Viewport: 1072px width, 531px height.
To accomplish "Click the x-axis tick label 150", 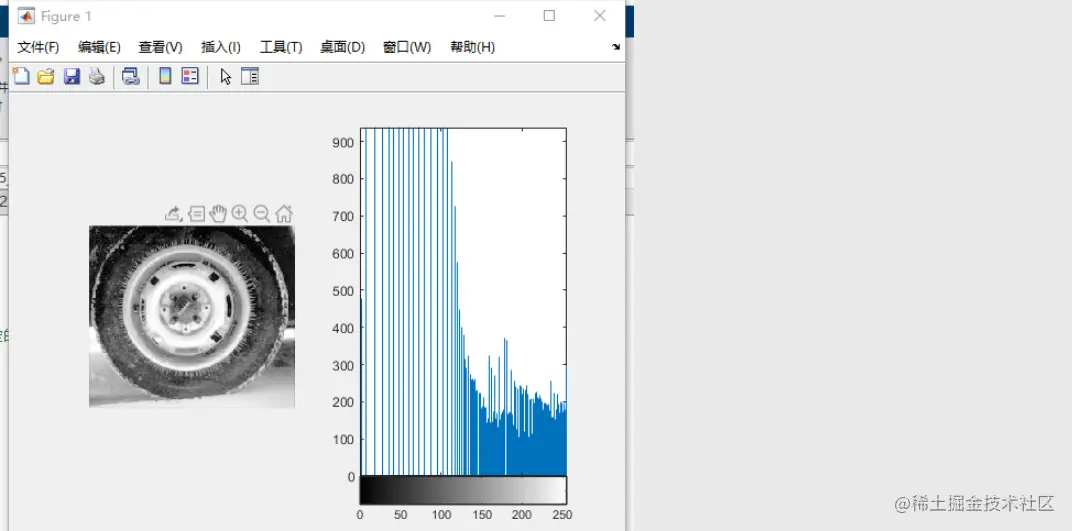I will click(481, 515).
